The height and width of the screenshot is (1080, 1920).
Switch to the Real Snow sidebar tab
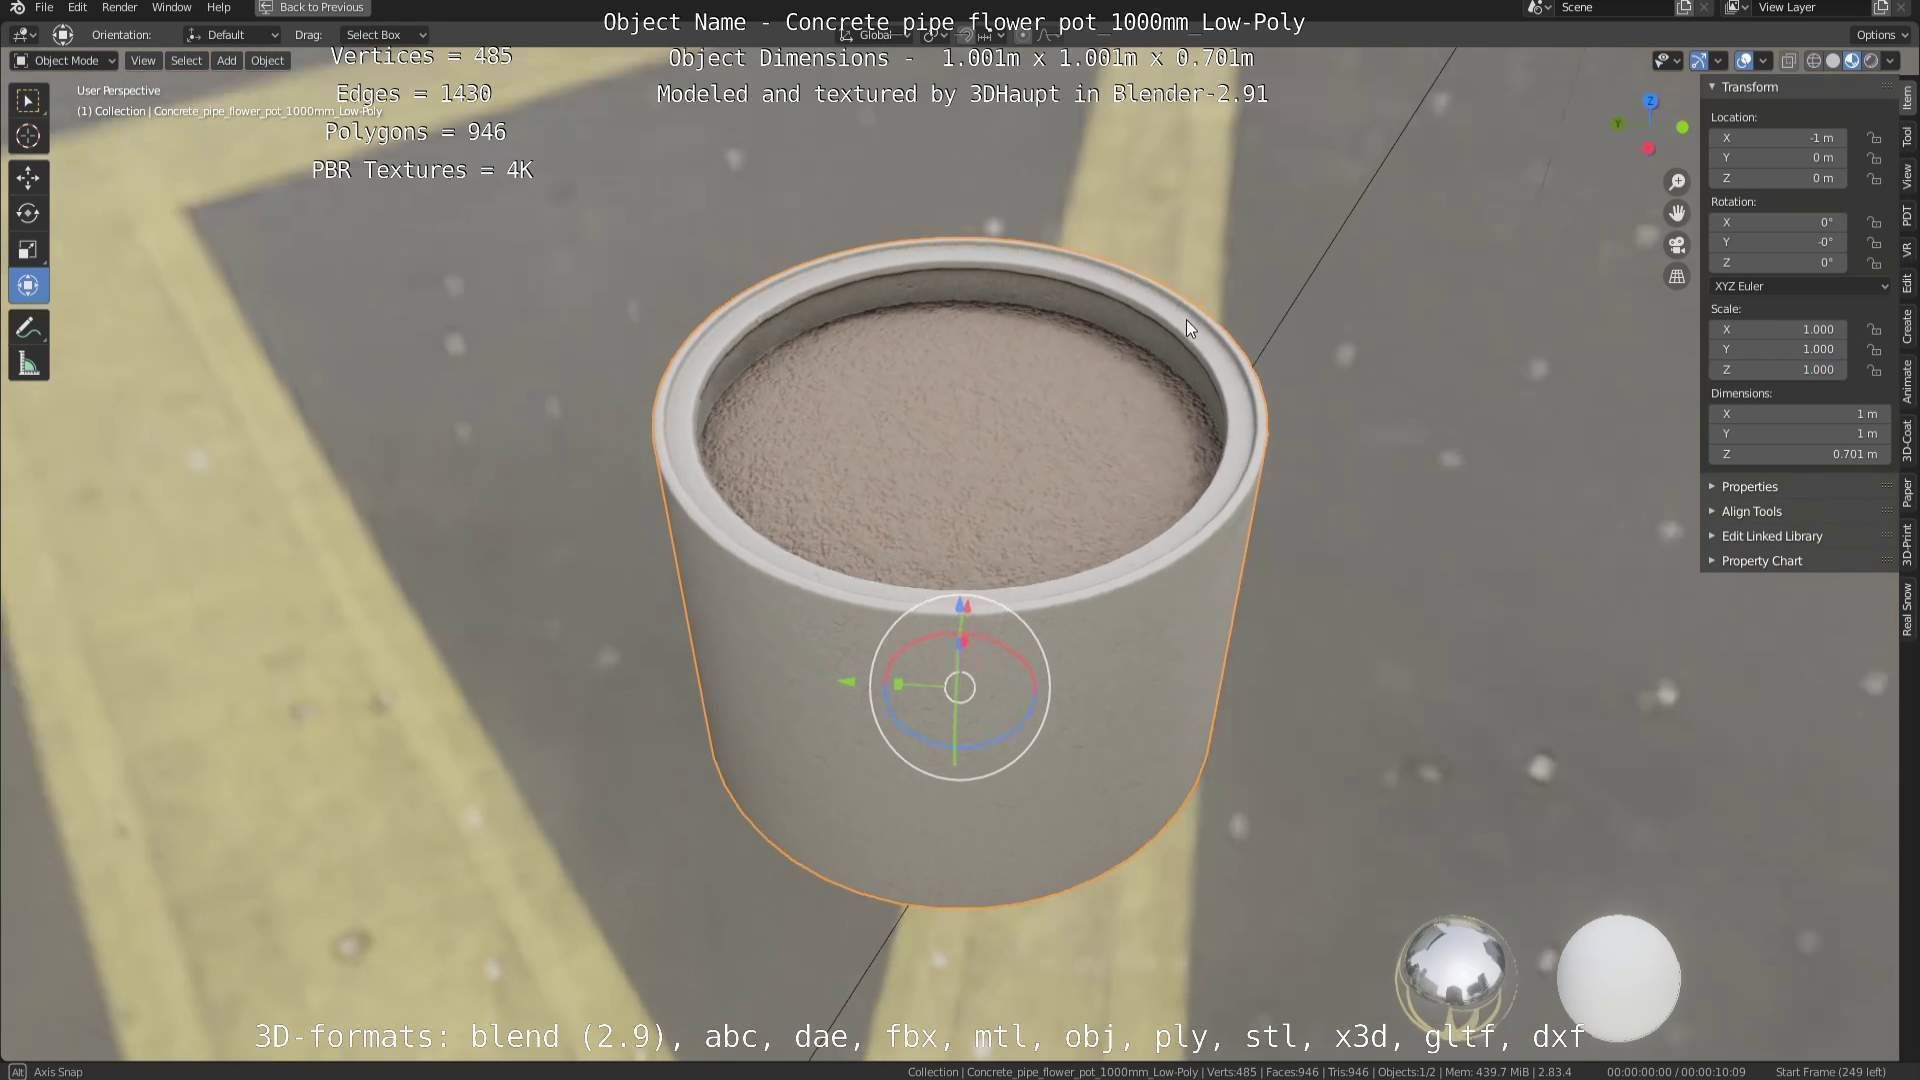(x=1908, y=609)
